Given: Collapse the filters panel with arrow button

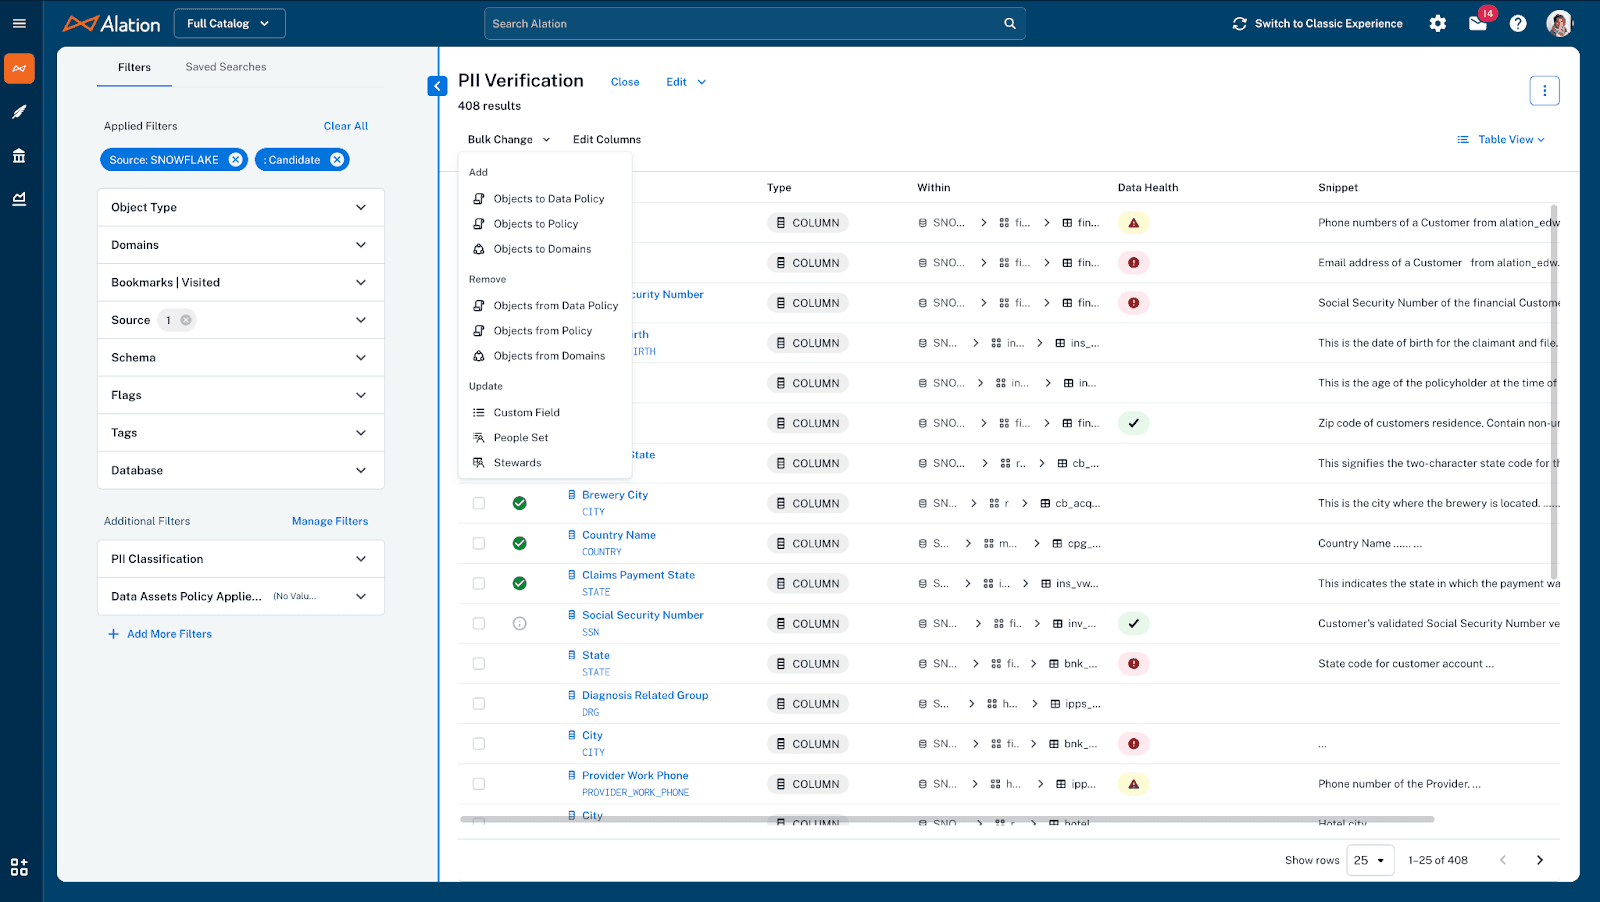Looking at the screenshot, I should coord(437,86).
